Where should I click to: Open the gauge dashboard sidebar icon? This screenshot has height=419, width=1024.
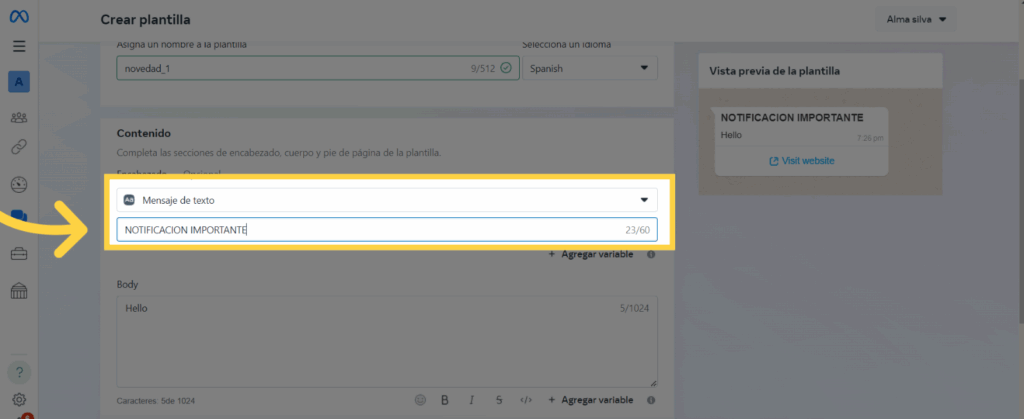coord(19,184)
